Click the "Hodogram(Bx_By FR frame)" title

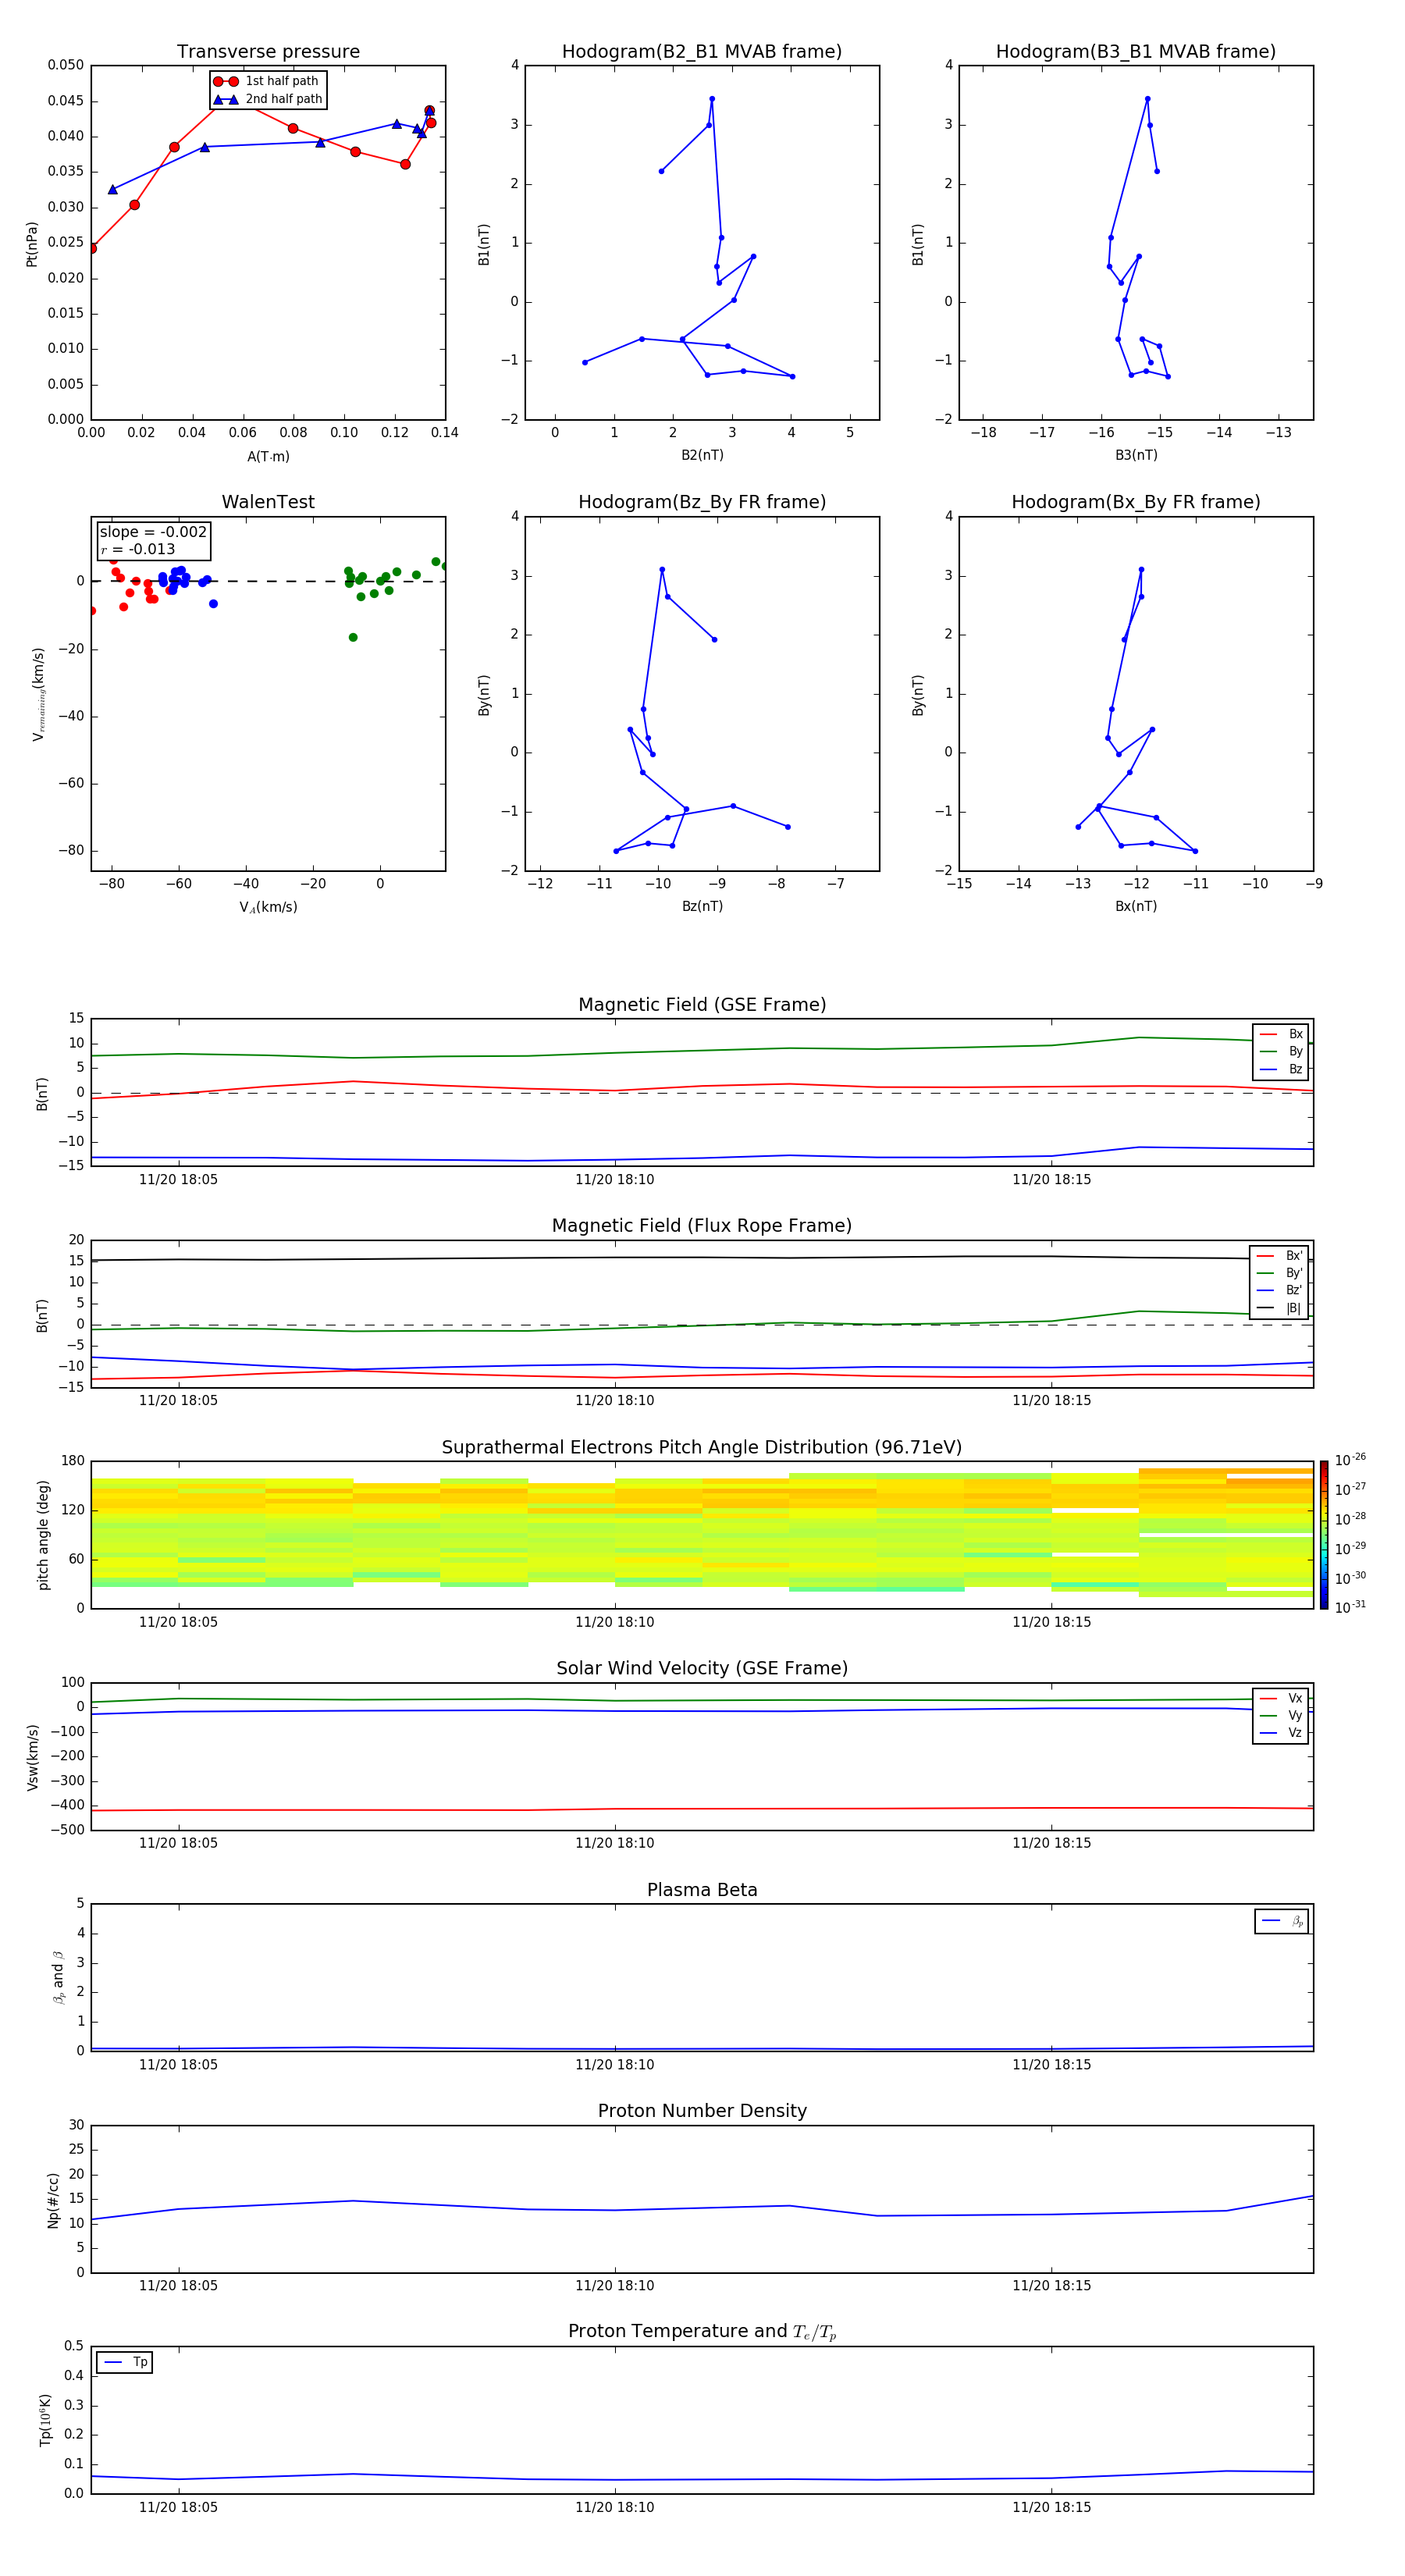pos(1136,502)
